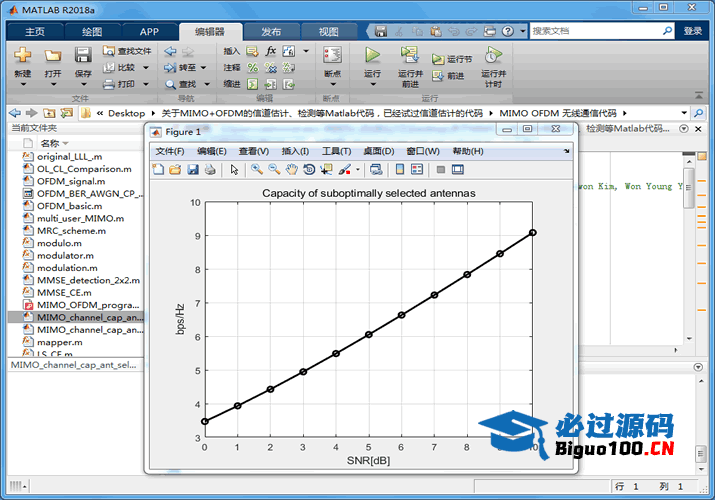Image resolution: width=715 pixels, height=500 pixels.
Task: Open Brush tool color dropdown in Figure 1
Action: coord(358,170)
